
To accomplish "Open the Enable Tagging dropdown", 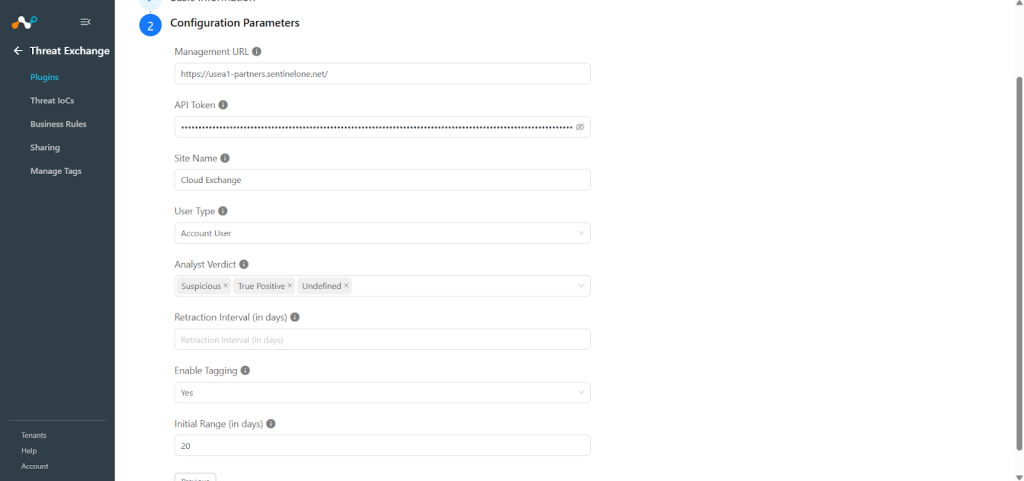I will pos(382,393).
